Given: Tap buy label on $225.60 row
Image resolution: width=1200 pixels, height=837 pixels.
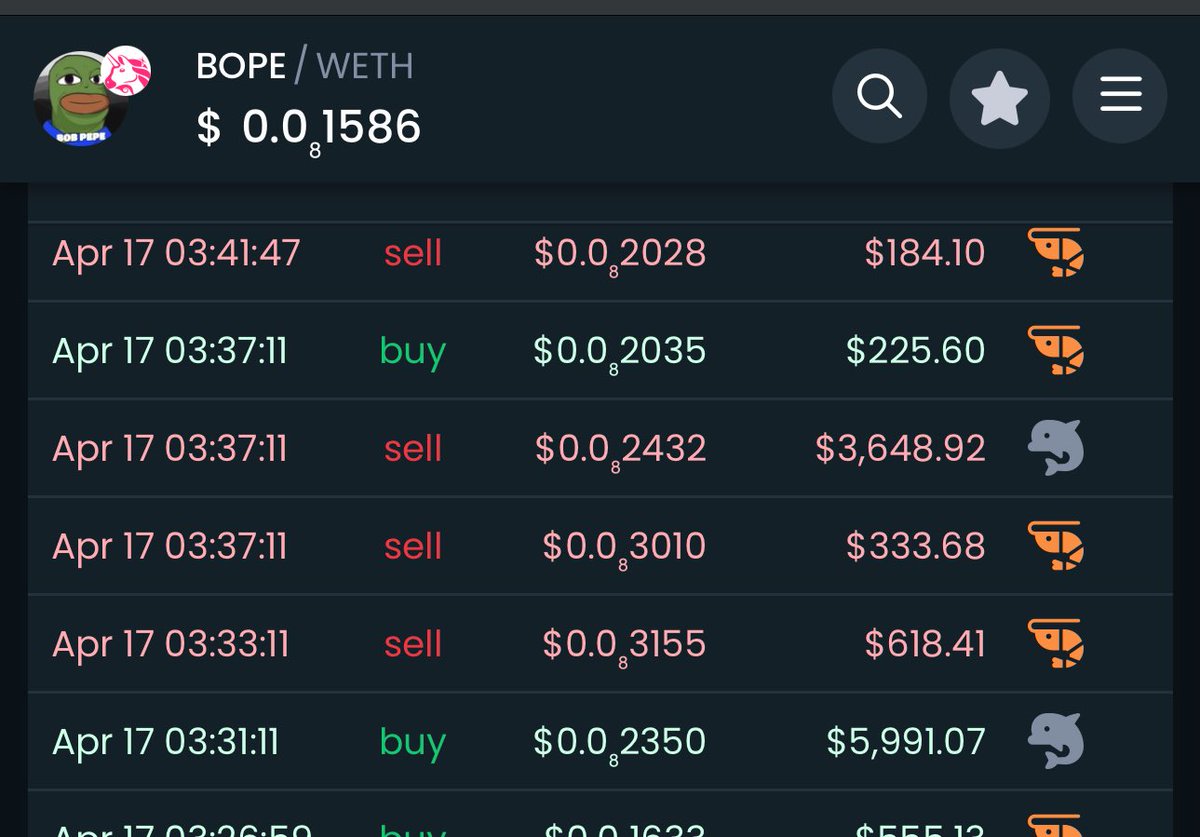Looking at the screenshot, I should pos(413,353).
